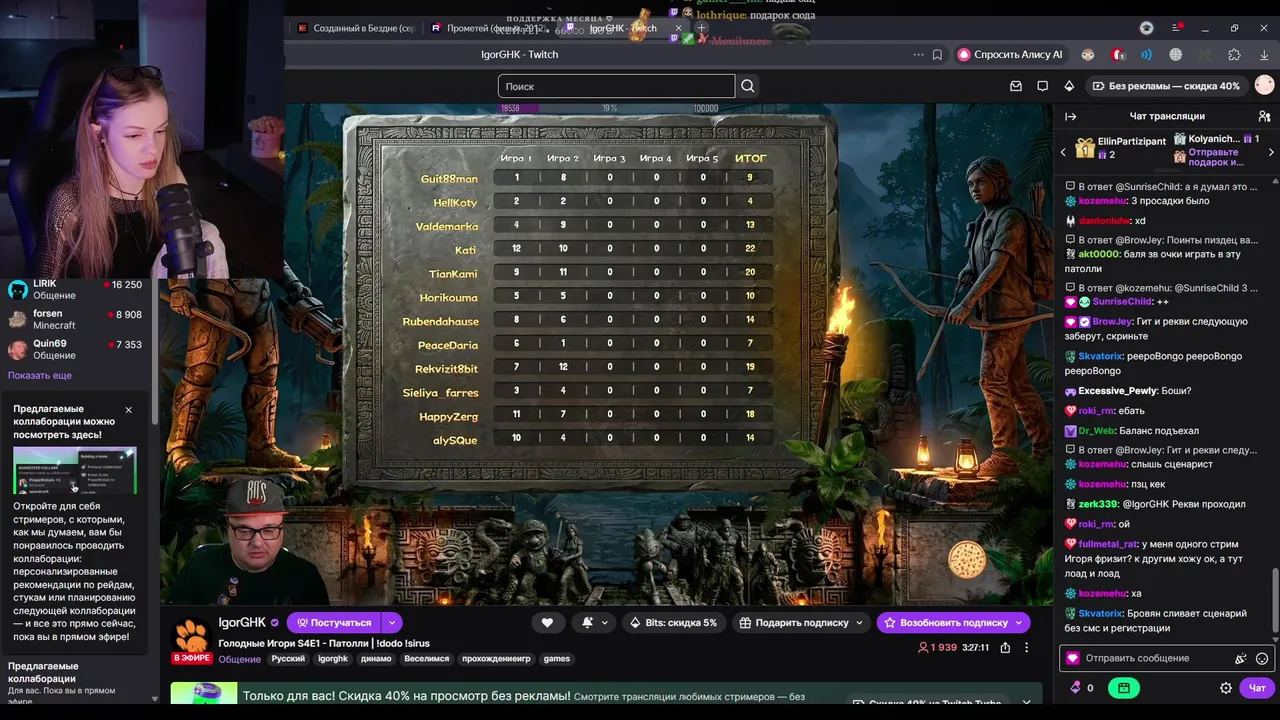This screenshot has height=720, width=1280.
Task: Bookmark page in browser address bar
Action: tap(937, 55)
